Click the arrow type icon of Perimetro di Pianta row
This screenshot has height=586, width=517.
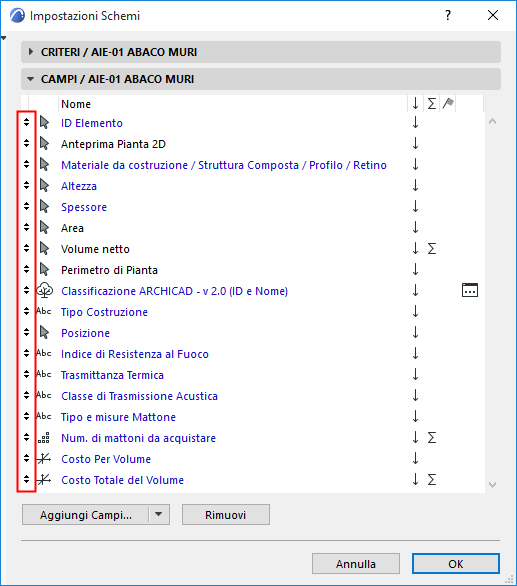tap(44, 269)
